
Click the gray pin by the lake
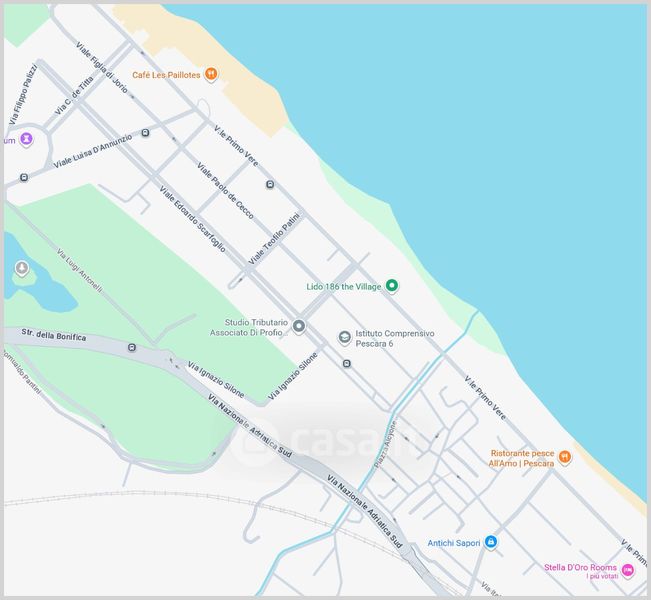coord(22,269)
